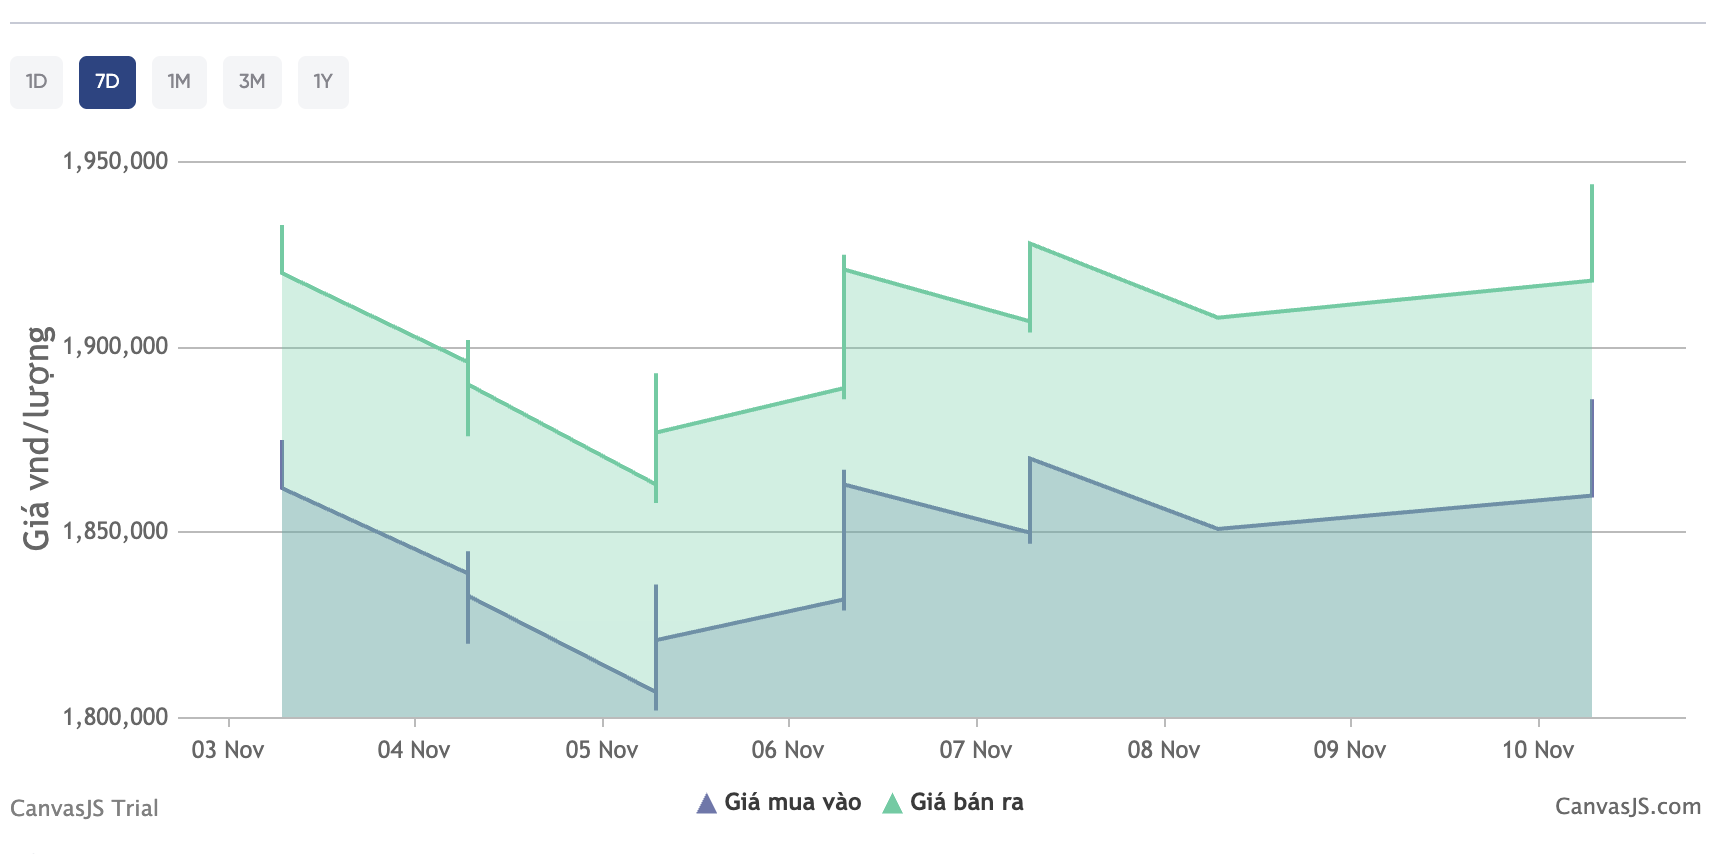The height and width of the screenshot is (854, 1712).
Task: Click the 03 Nov x-axis label
Action: tap(228, 750)
